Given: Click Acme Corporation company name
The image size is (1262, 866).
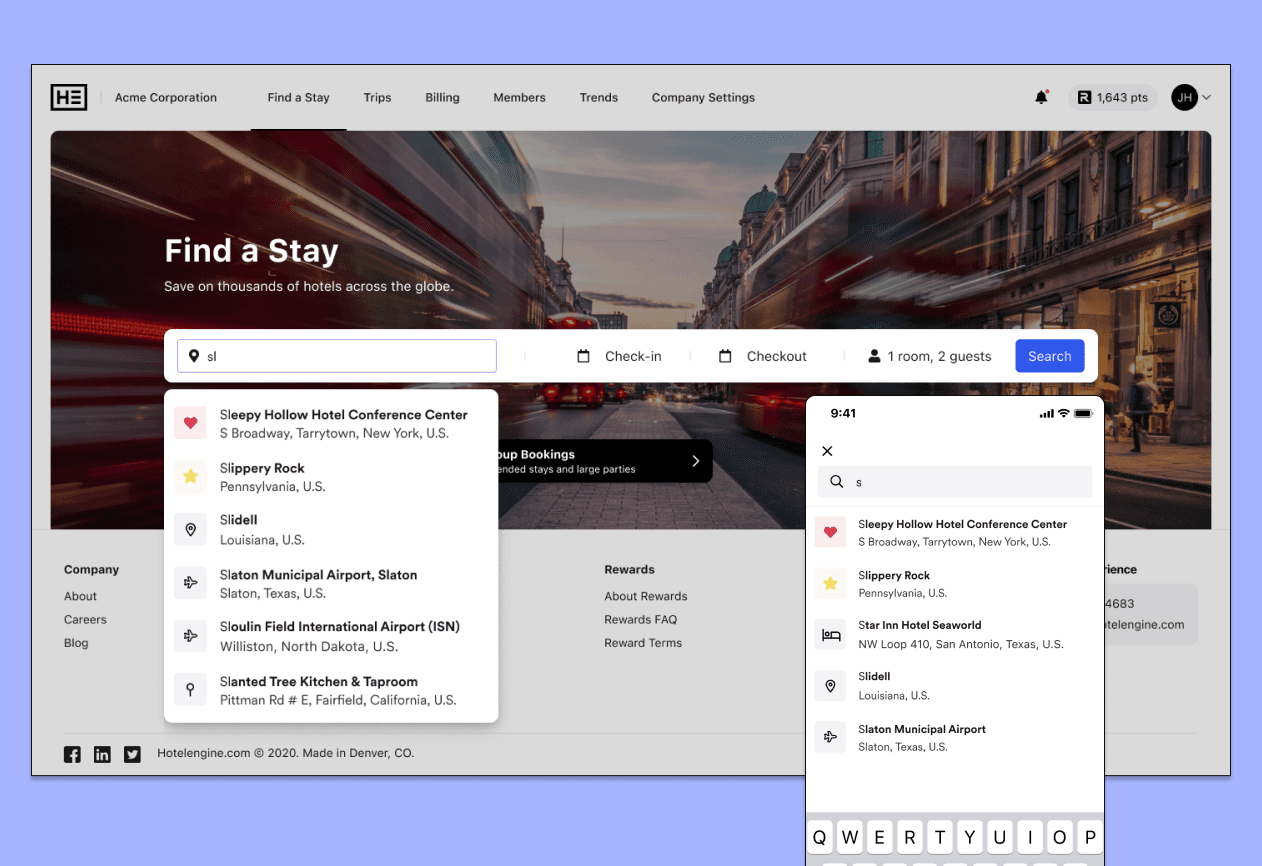Looking at the screenshot, I should click(x=166, y=98).
